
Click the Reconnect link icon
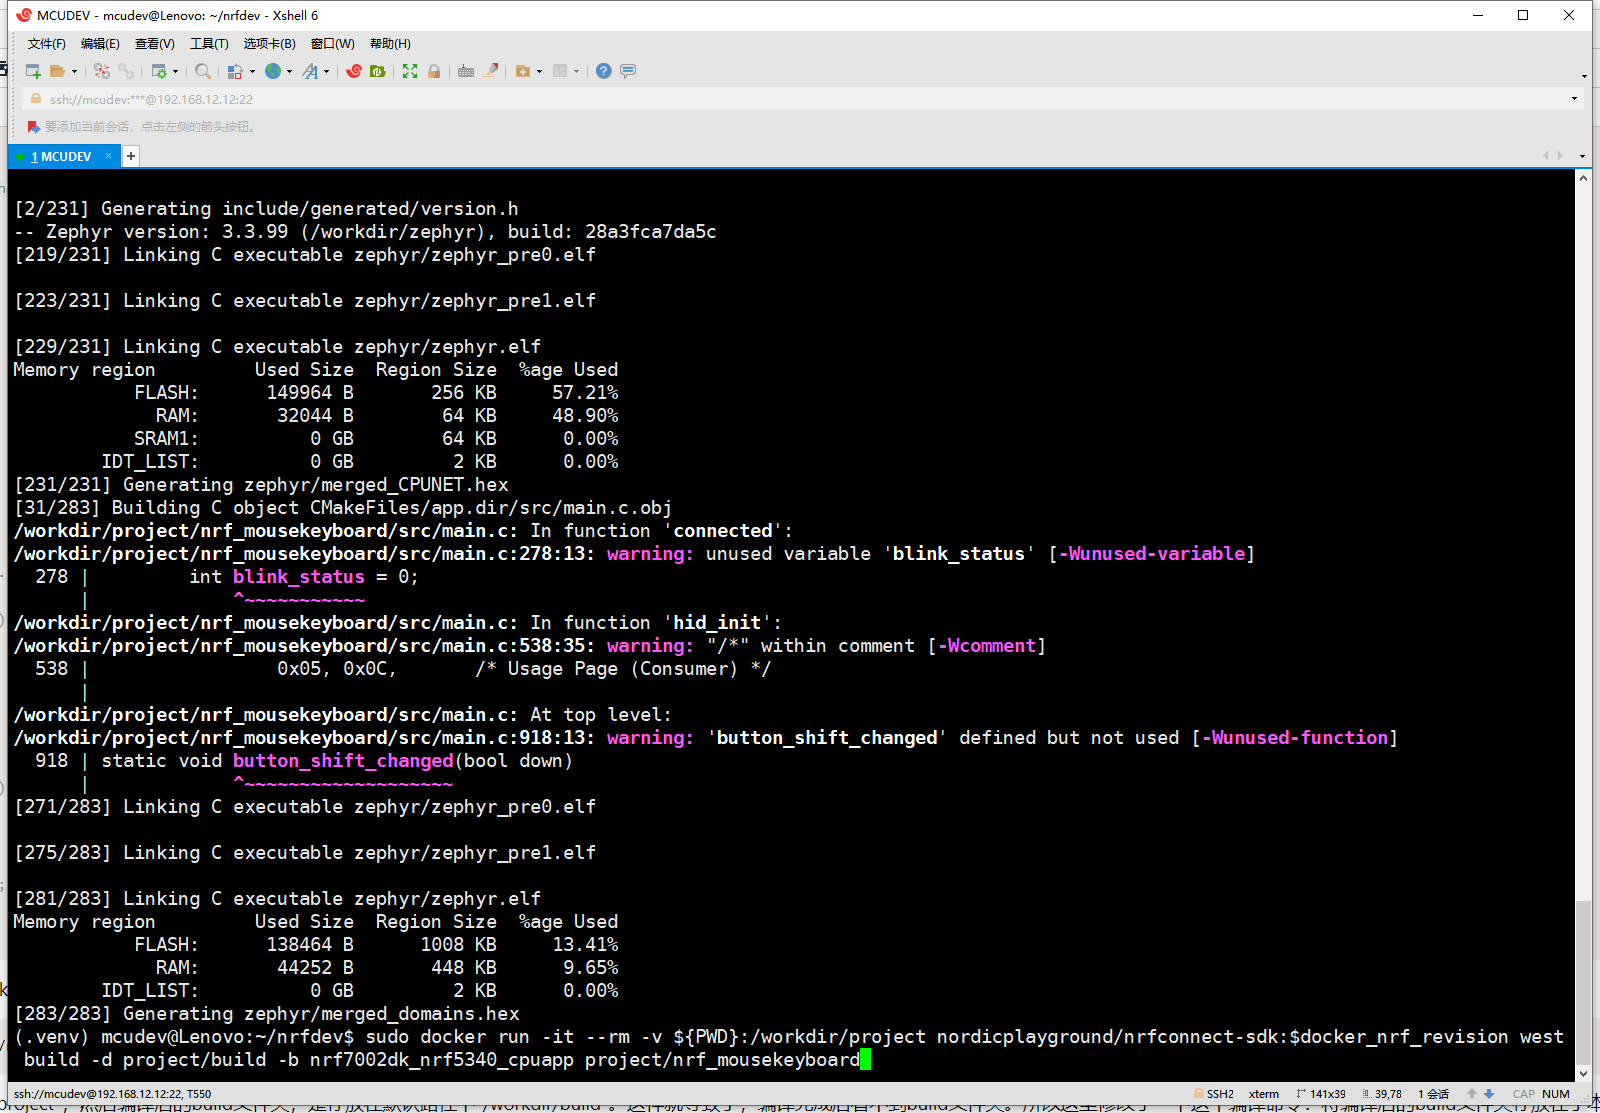pyautogui.click(x=126, y=71)
